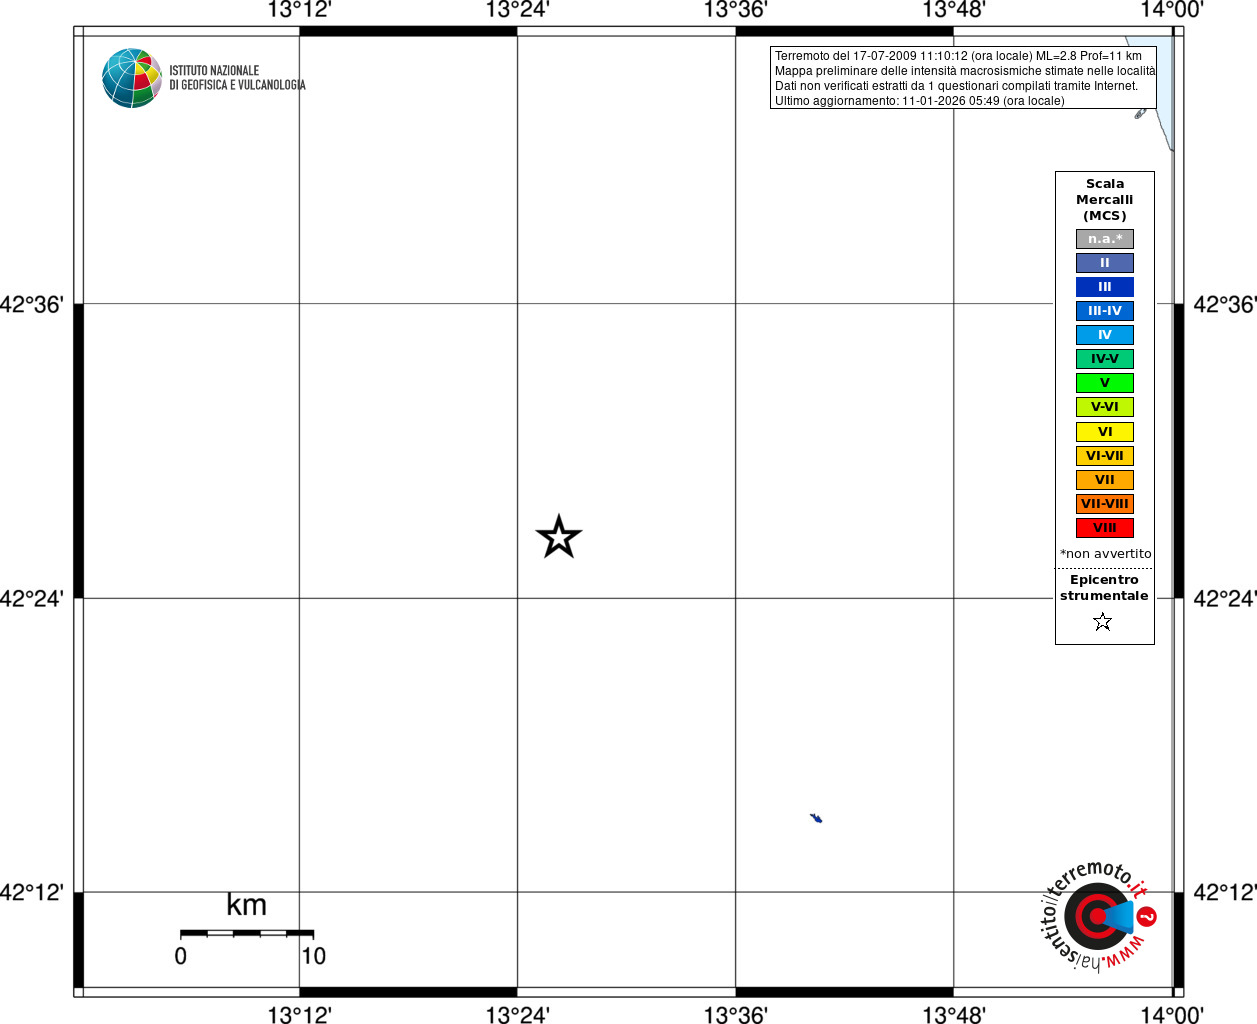Click the Terremoto del 17-07-2009 header line

[958, 56]
